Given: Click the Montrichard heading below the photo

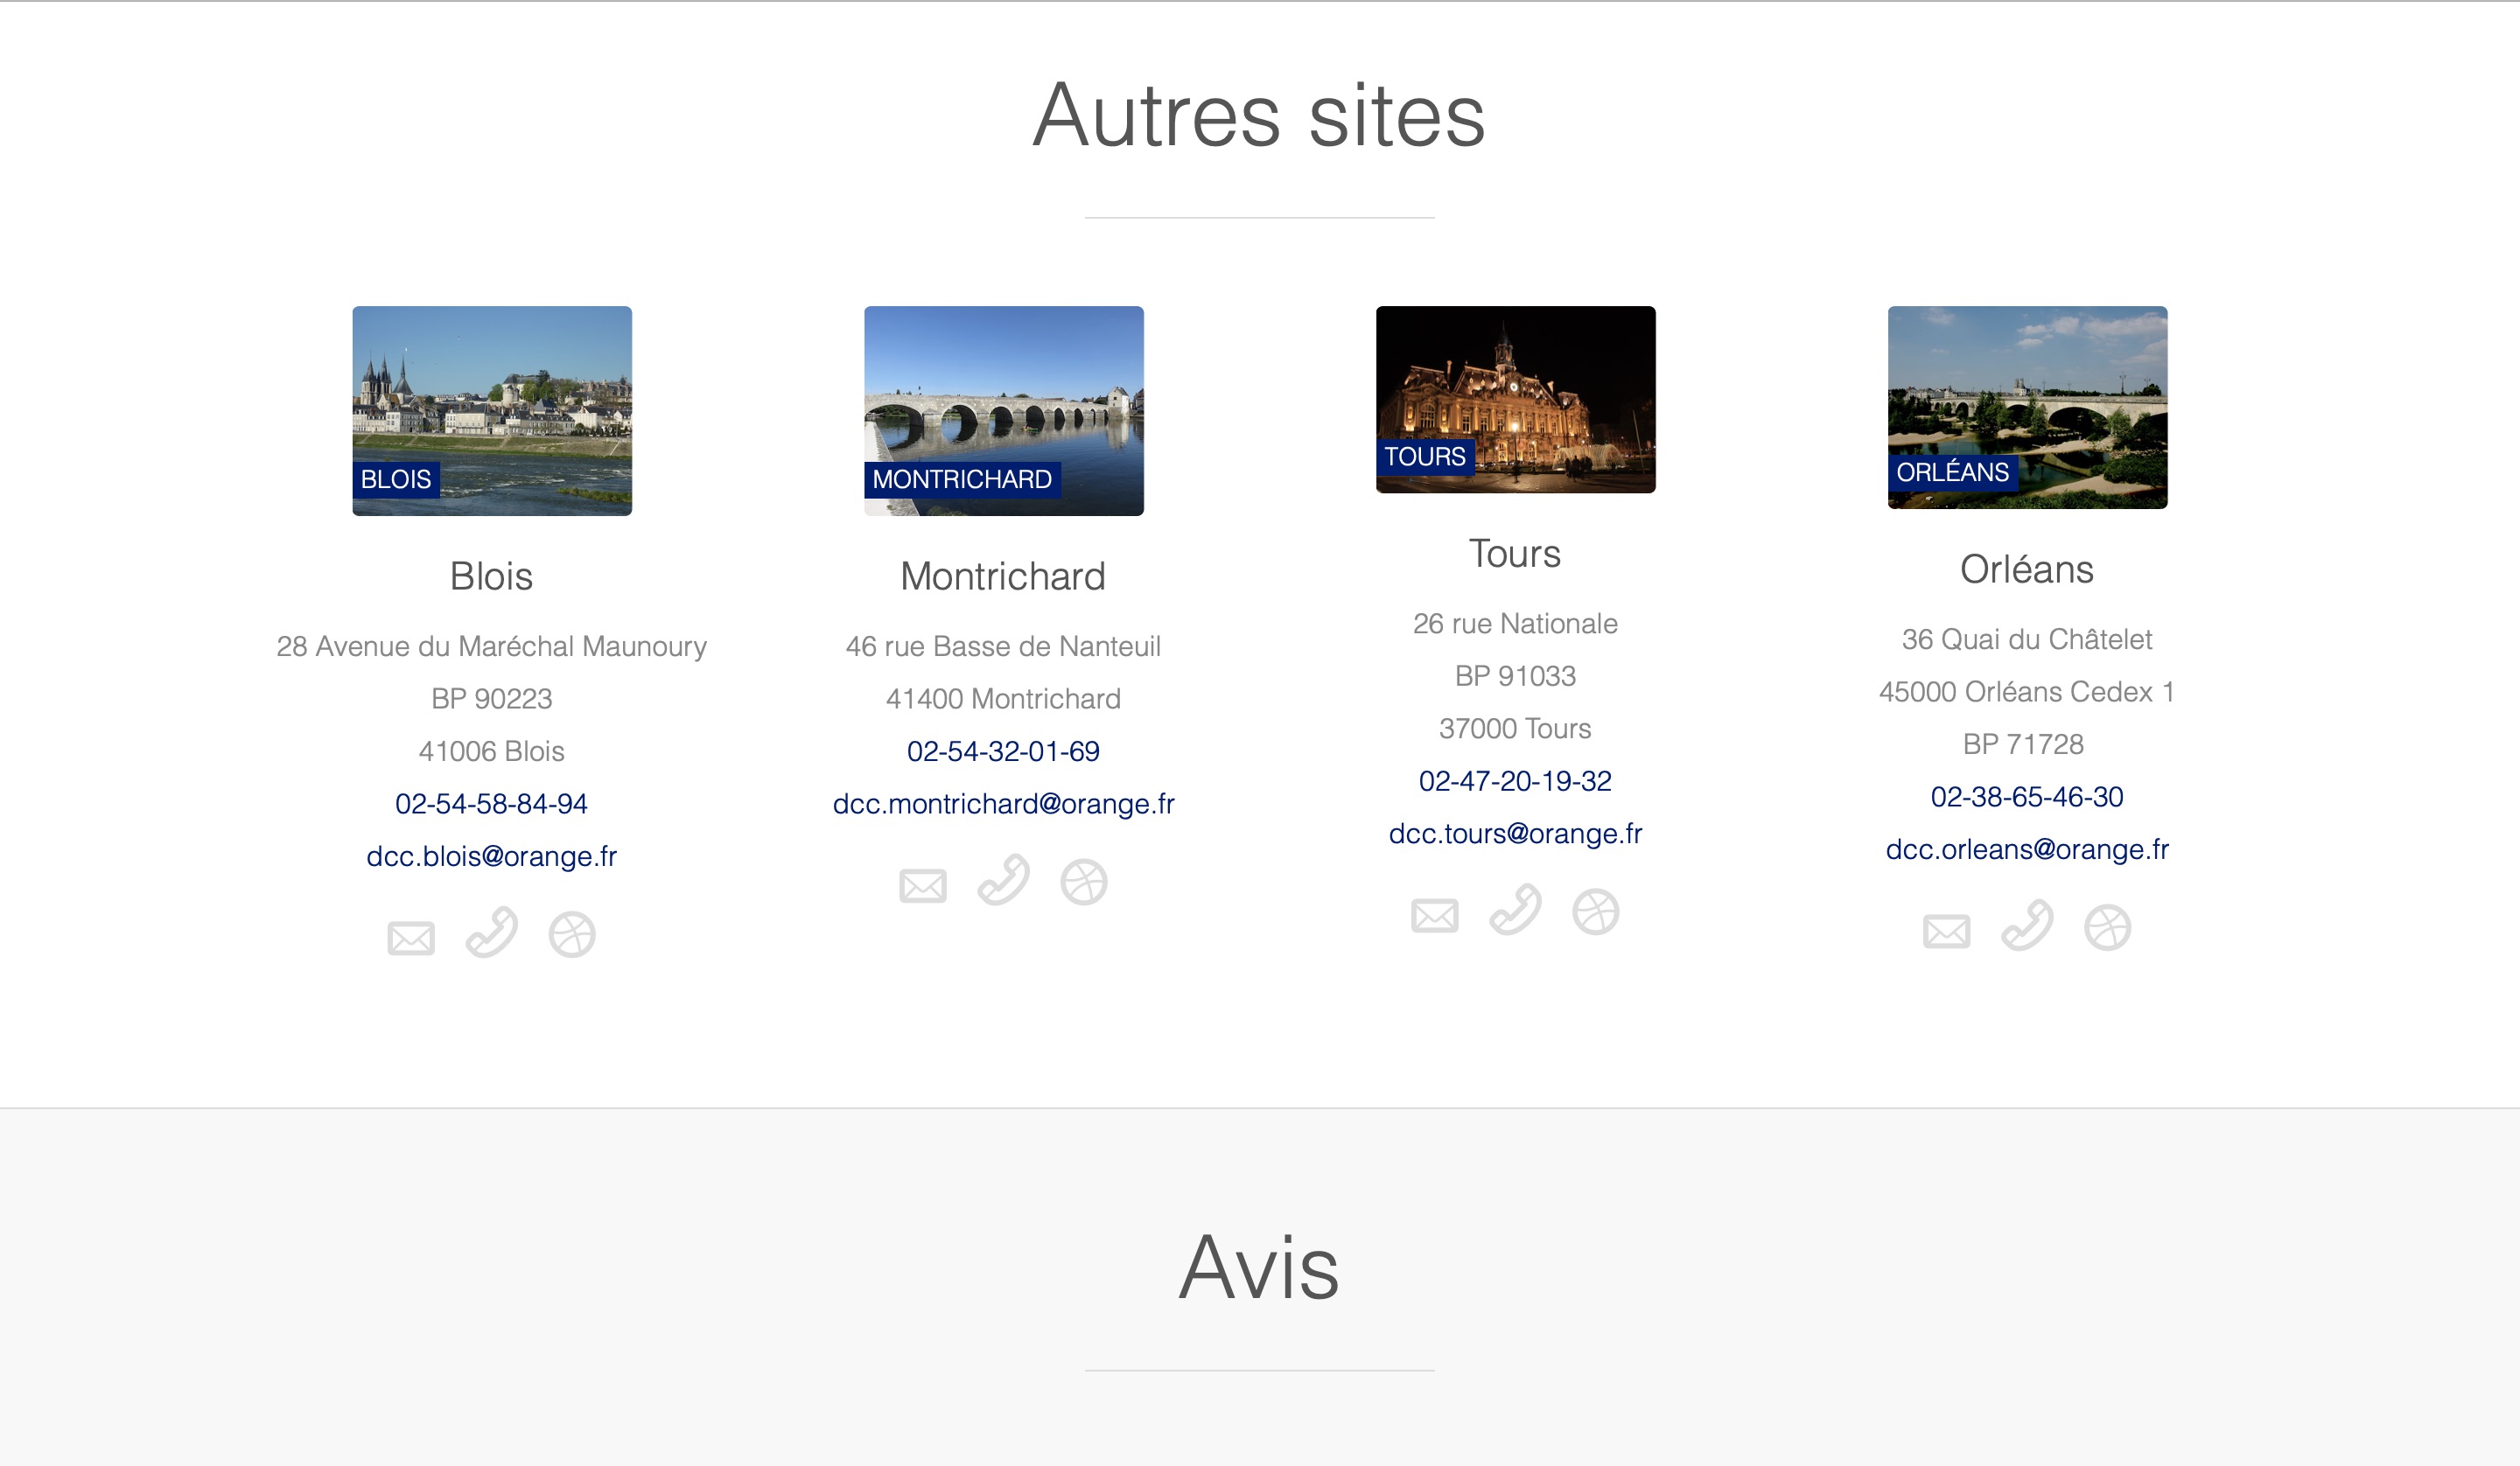Looking at the screenshot, I should tap(1004, 577).
